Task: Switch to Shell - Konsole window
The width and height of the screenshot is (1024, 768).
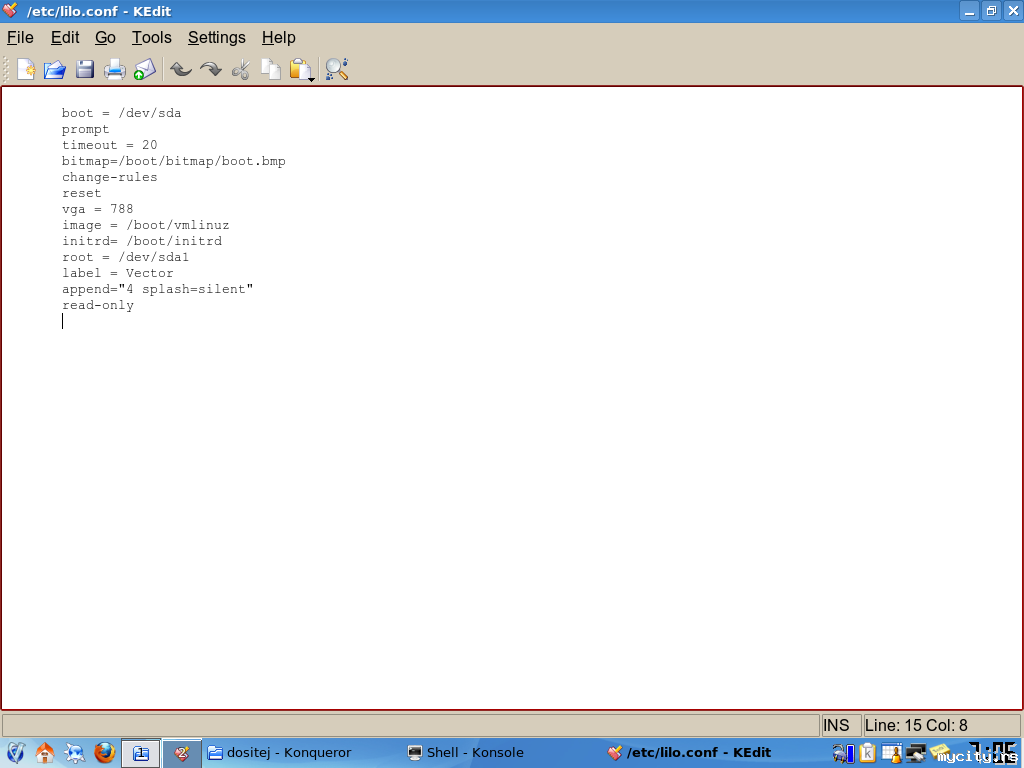Action: [466, 753]
